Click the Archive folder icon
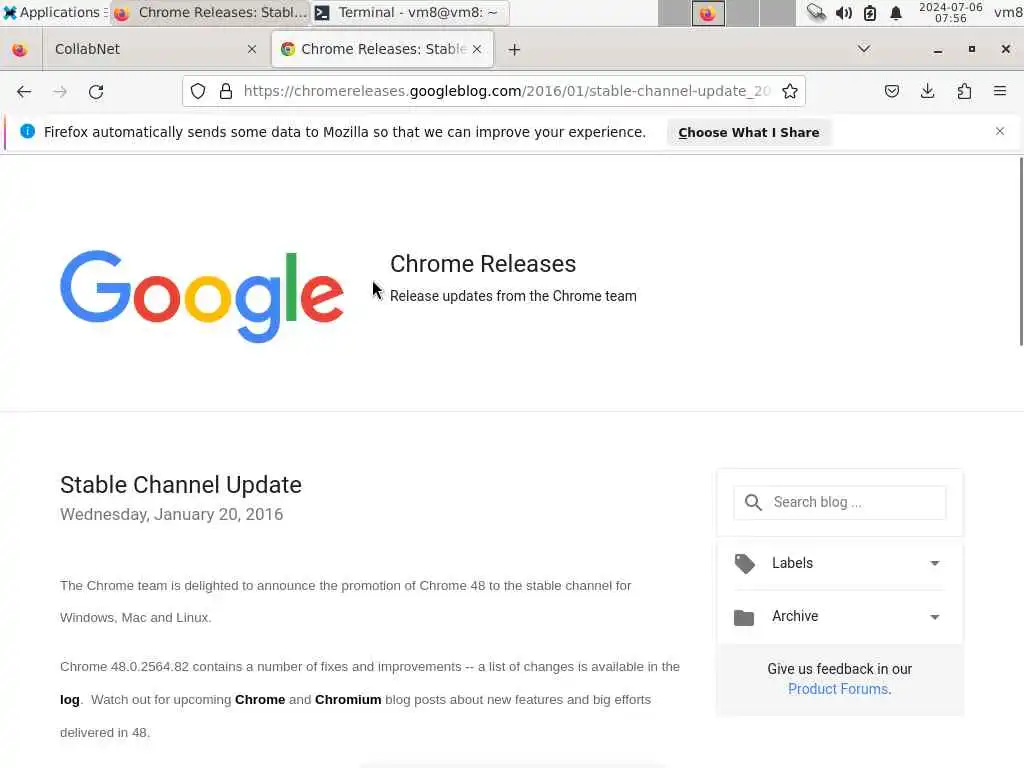 (744, 617)
